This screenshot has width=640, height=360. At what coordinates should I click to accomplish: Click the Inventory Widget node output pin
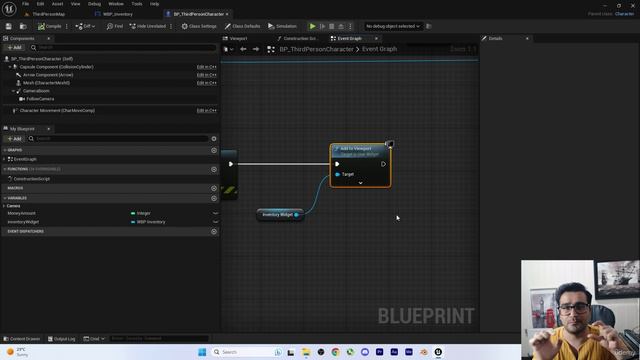click(297, 215)
